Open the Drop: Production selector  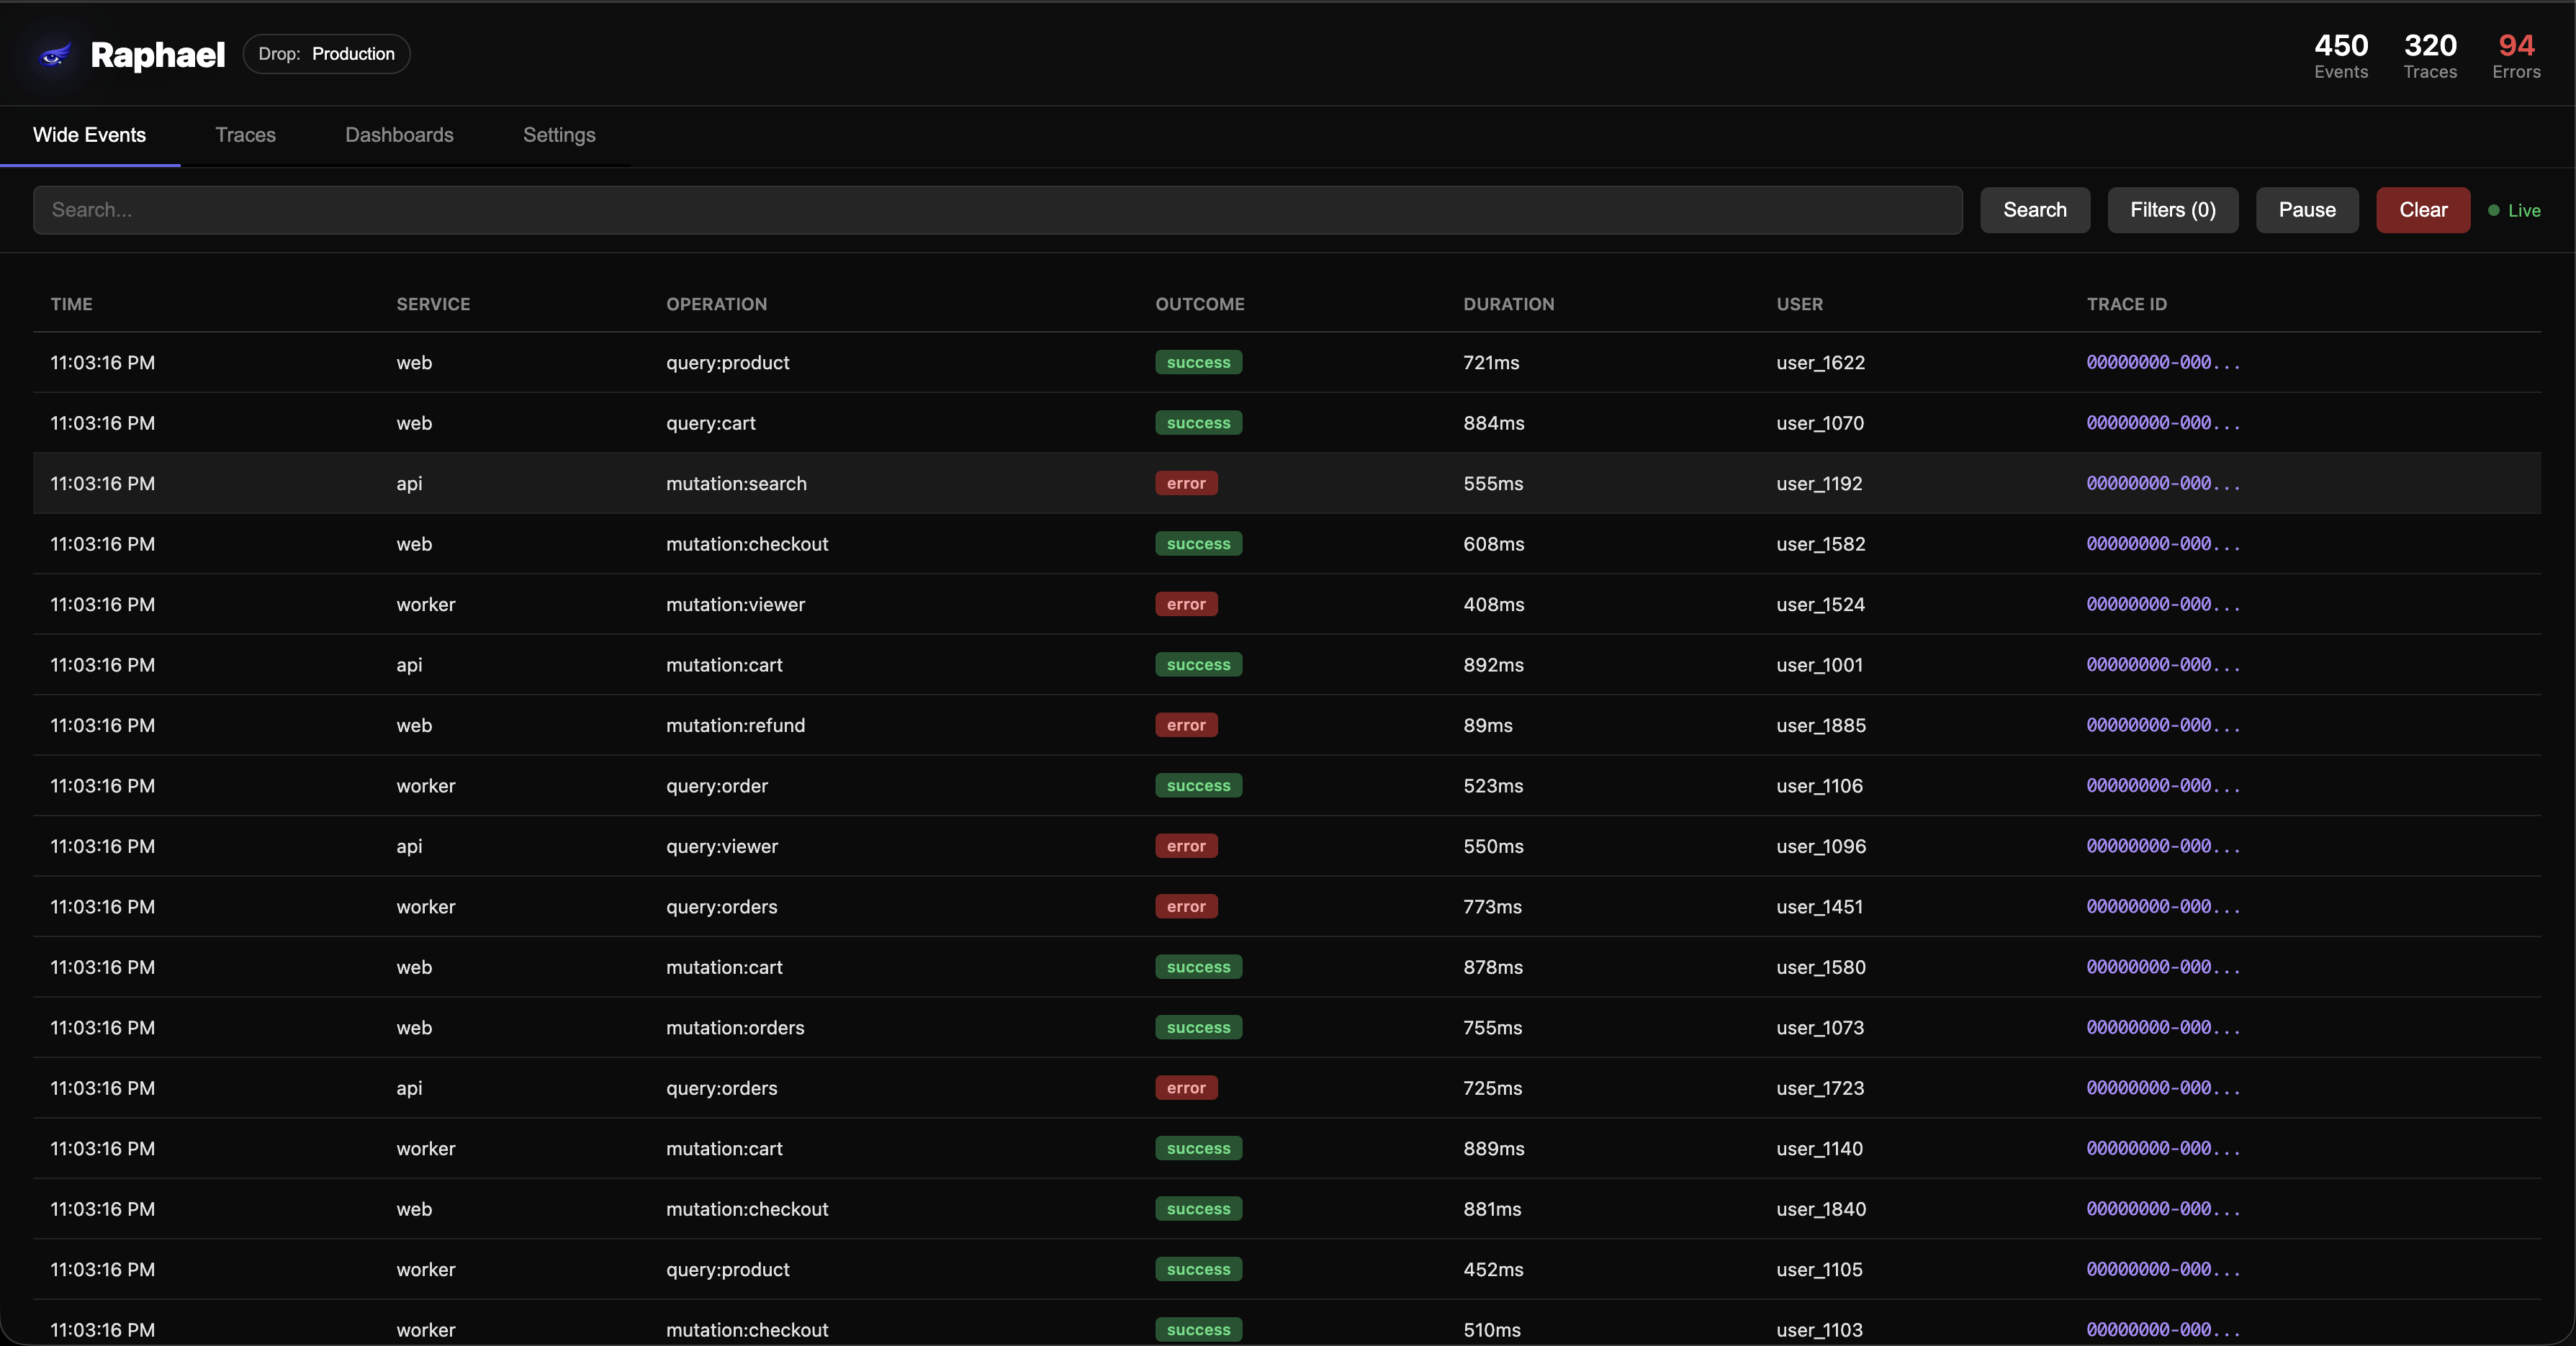coord(326,54)
